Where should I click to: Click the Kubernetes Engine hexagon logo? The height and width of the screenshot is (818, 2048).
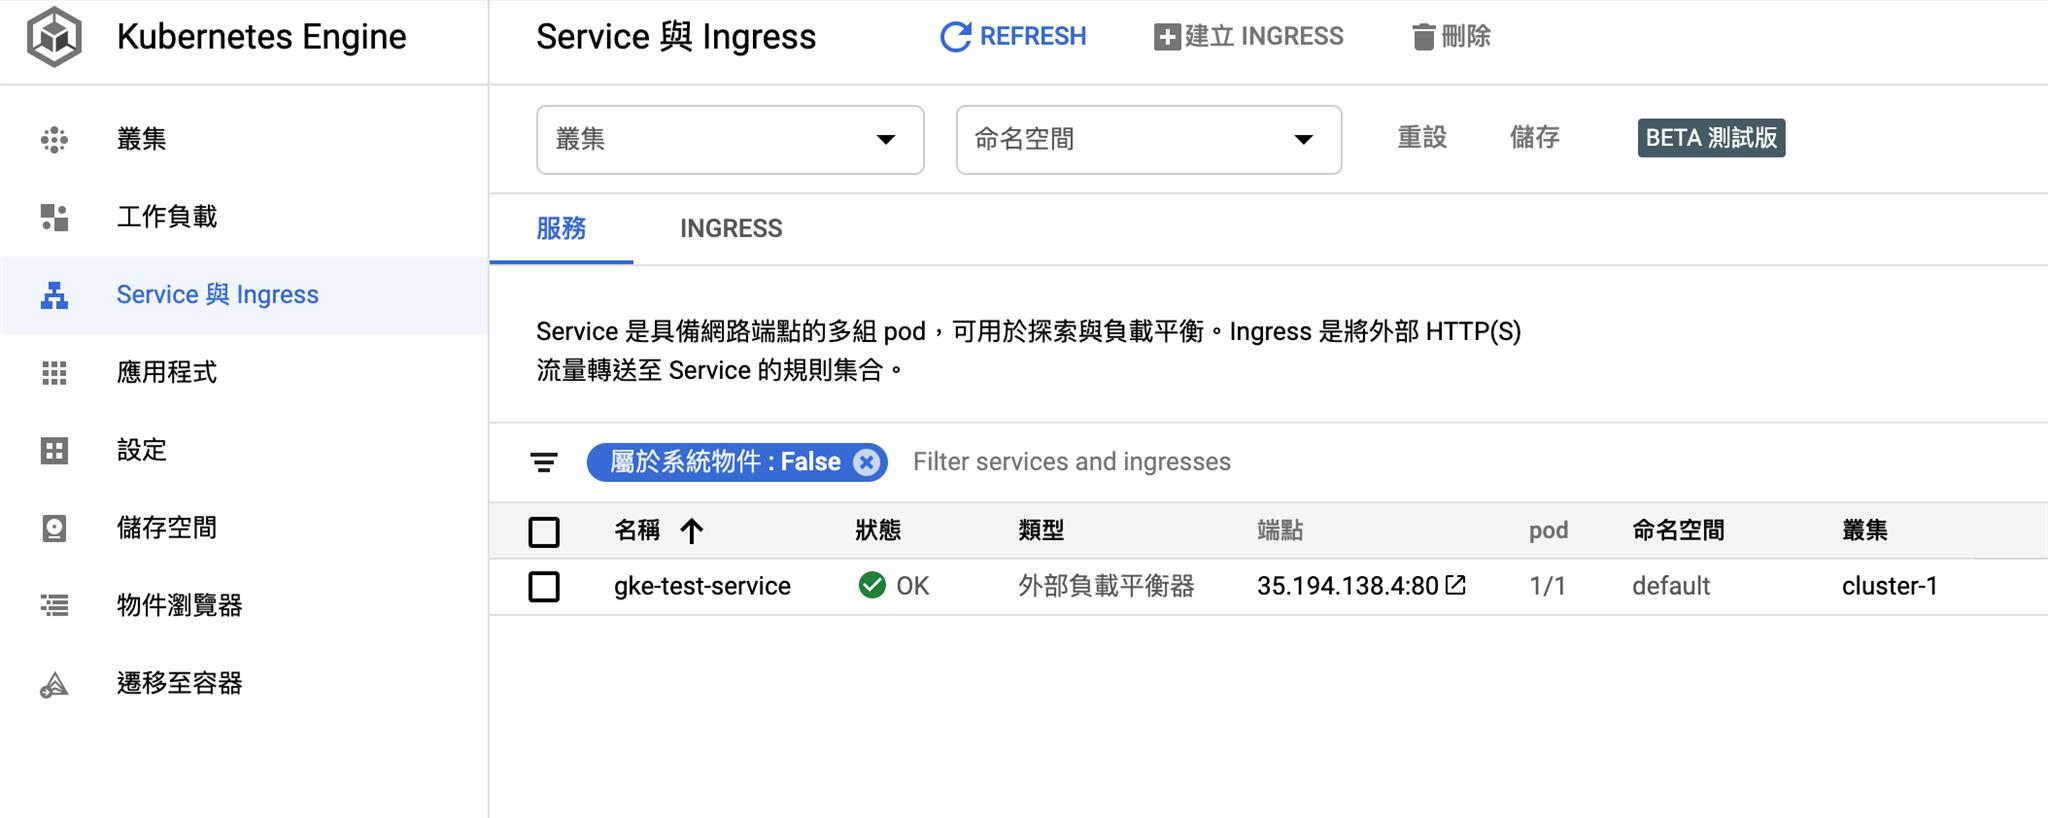coord(54,37)
